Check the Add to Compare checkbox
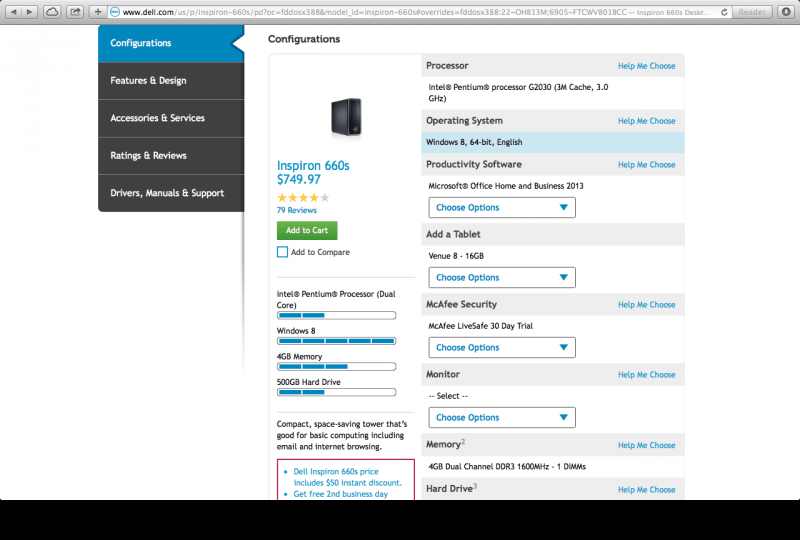Viewport: 800px width, 540px height. click(282, 252)
